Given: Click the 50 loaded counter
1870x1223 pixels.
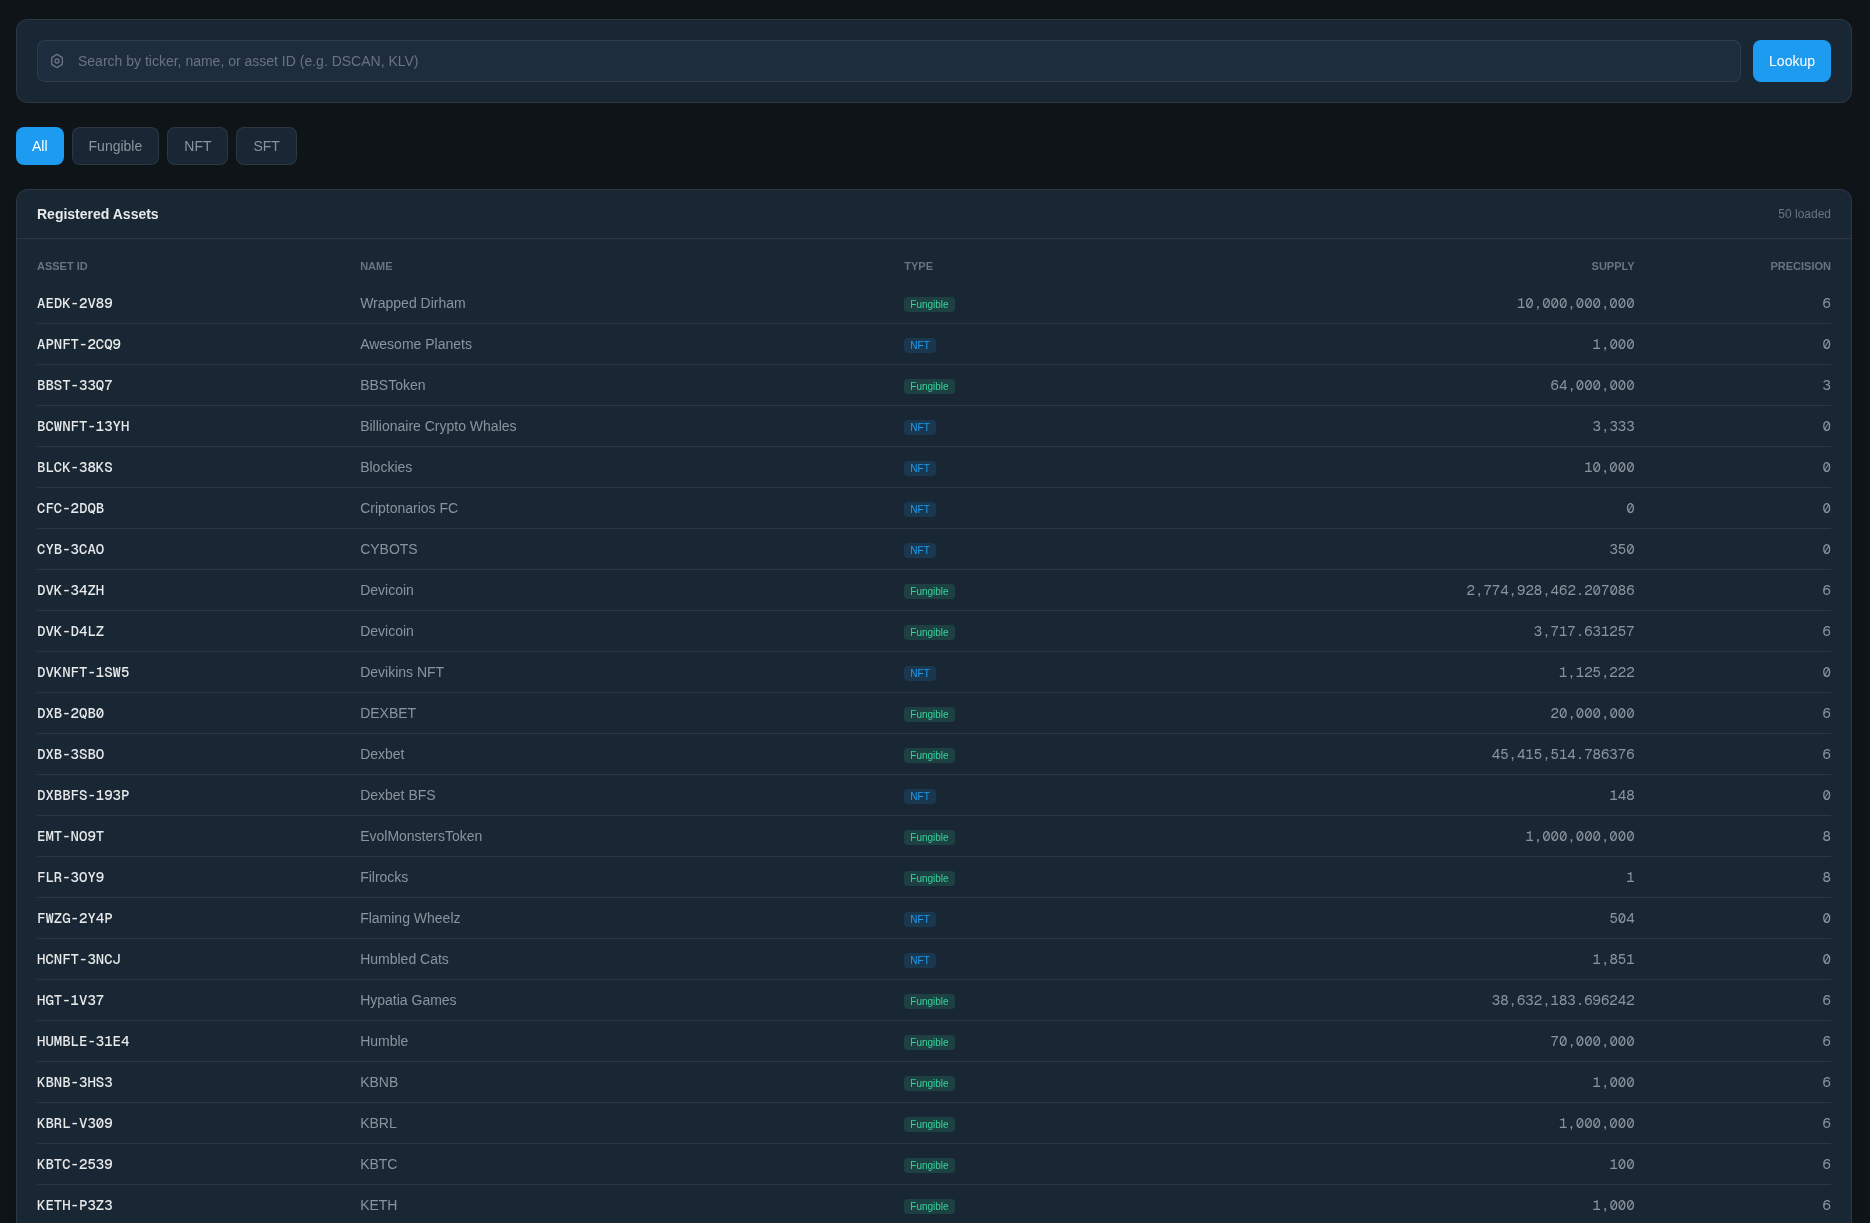Looking at the screenshot, I should pyautogui.click(x=1804, y=214).
